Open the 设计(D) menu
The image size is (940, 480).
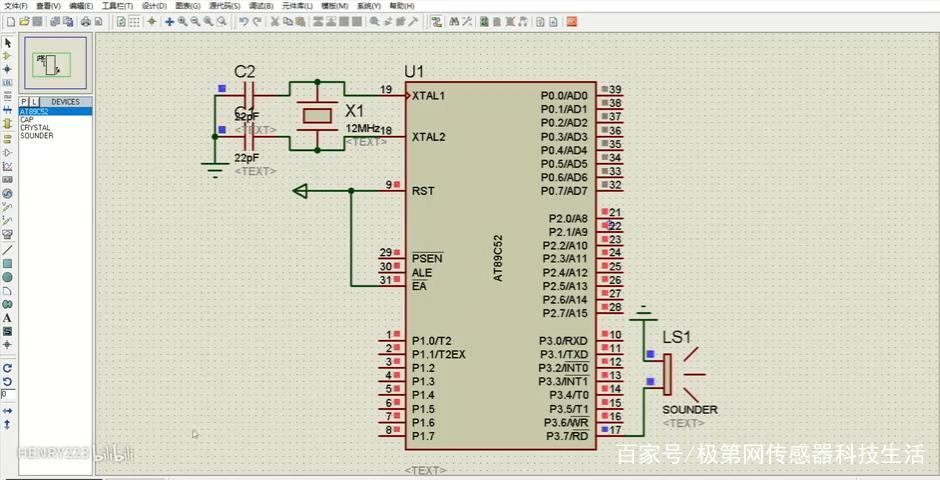[154, 6]
